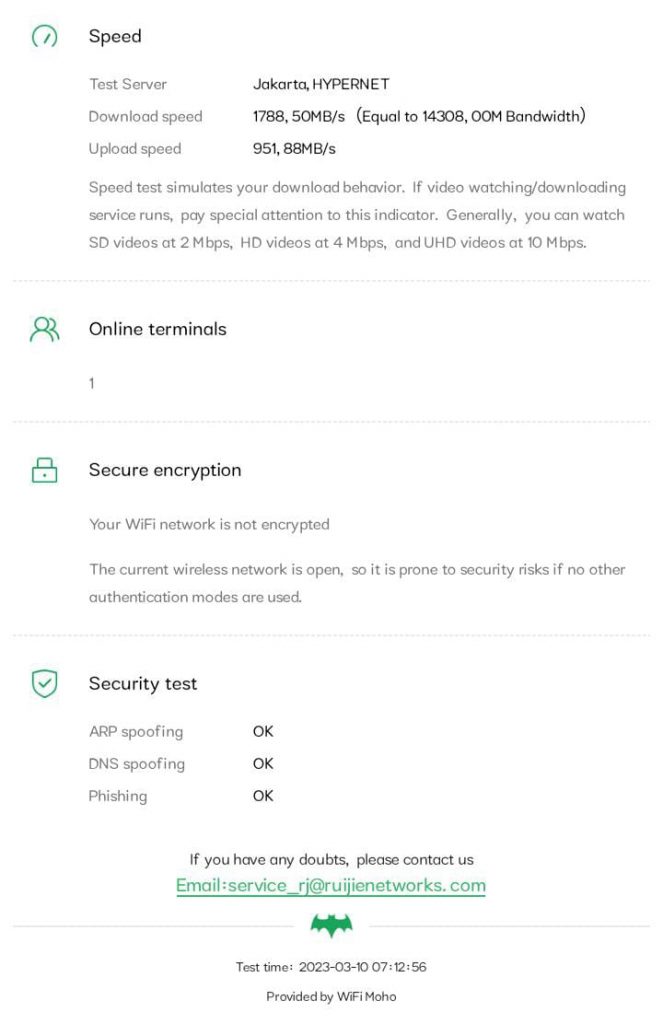Click the online terminals count 1
The image size is (663, 1024).
click(91, 383)
